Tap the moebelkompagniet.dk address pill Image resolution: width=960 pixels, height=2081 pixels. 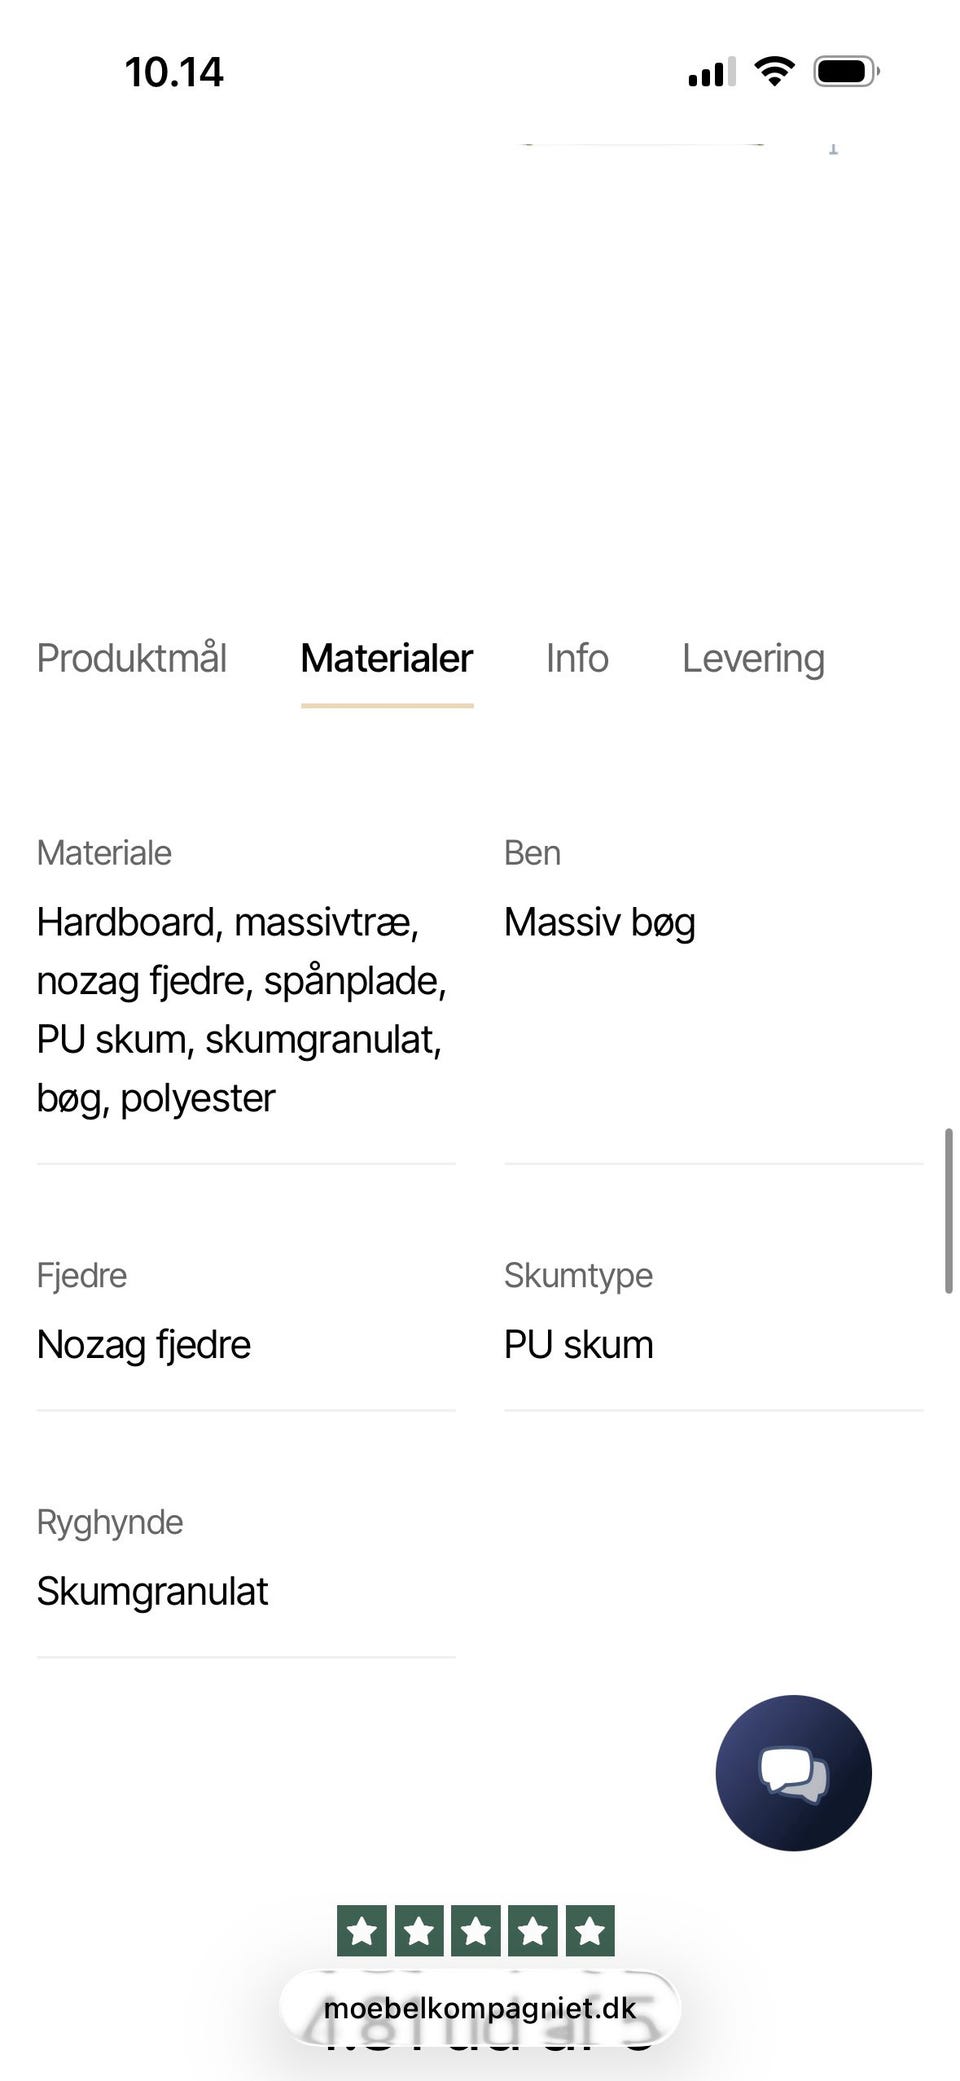point(480,2008)
